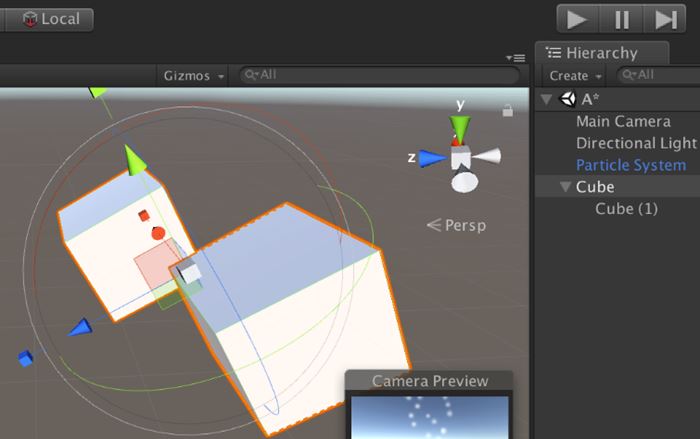Collapse the A* scene foldout arrow
This screenshot has width=700, height=439.
(x=546, y=99)
